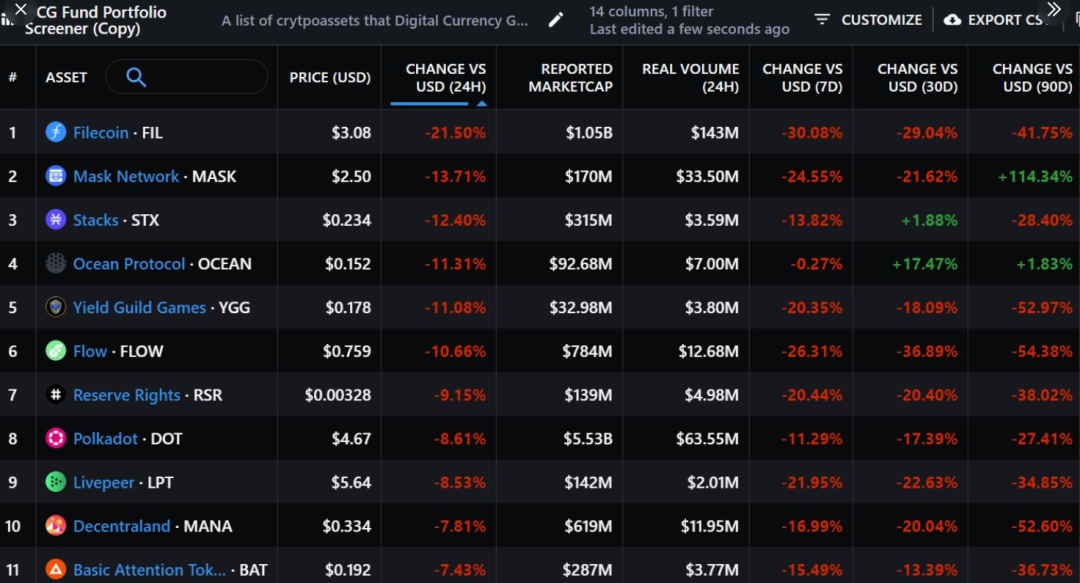Click the asset search magnifier icon

[136, 77]
